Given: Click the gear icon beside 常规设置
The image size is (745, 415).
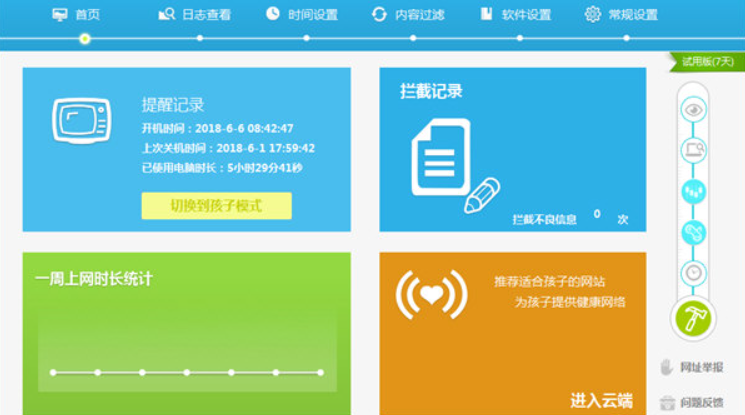Looking at the screenshot, I should tap(592, 14).
